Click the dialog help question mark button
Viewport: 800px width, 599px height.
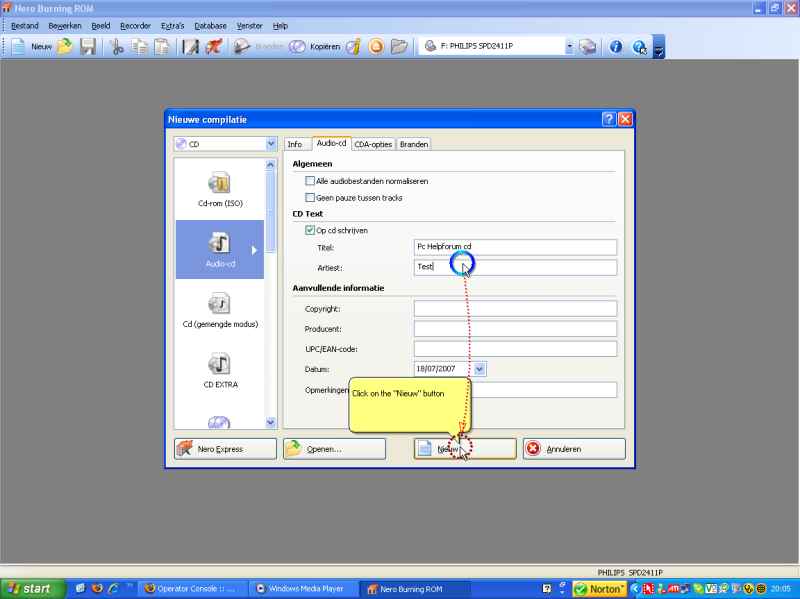609,119
